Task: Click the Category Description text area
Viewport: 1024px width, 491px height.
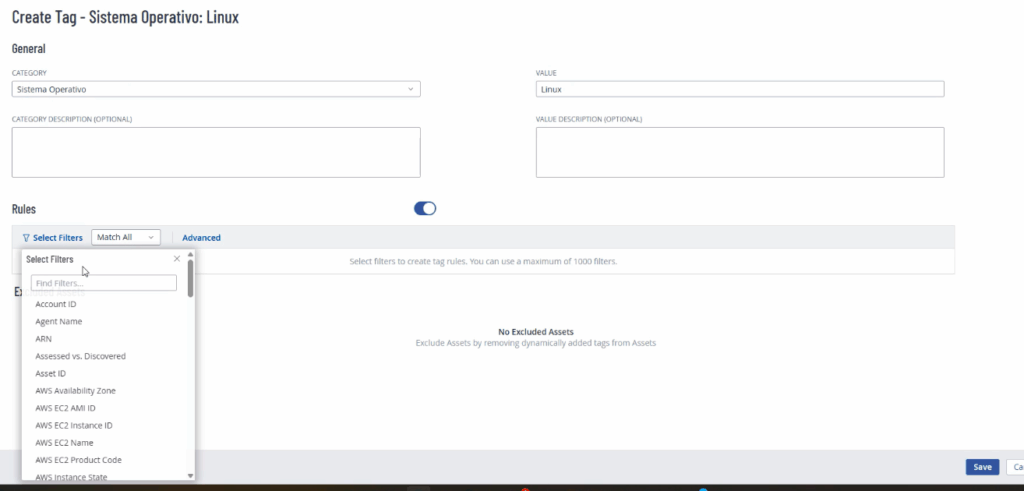Action: pyautogui.click(x=216, y=152)
